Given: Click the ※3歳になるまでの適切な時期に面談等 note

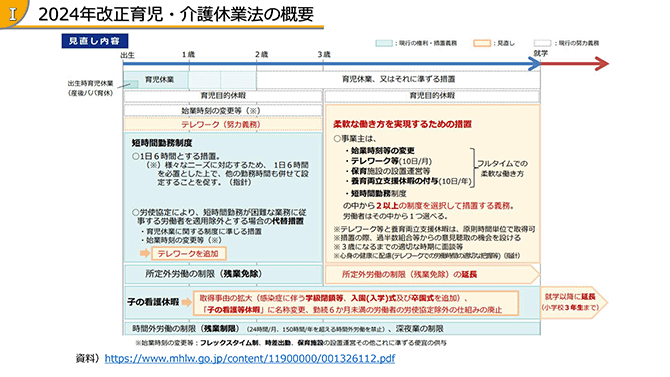Looking at the screenshot, I should [x=398, y=247].
